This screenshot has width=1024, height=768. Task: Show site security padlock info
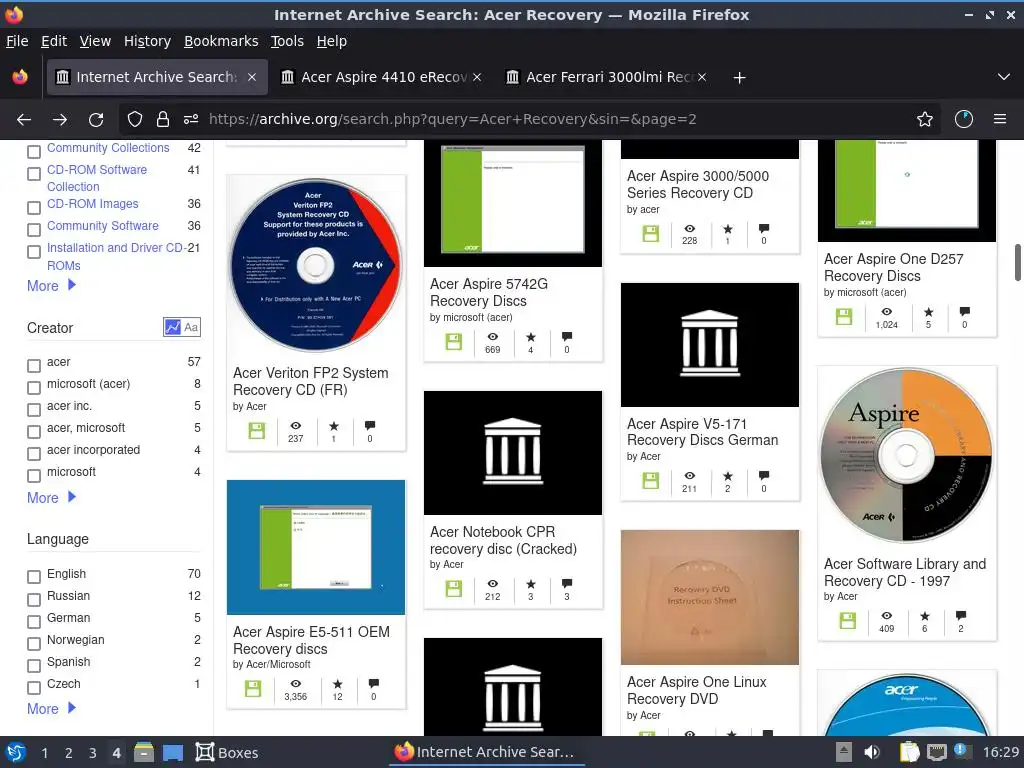[163, 119]
